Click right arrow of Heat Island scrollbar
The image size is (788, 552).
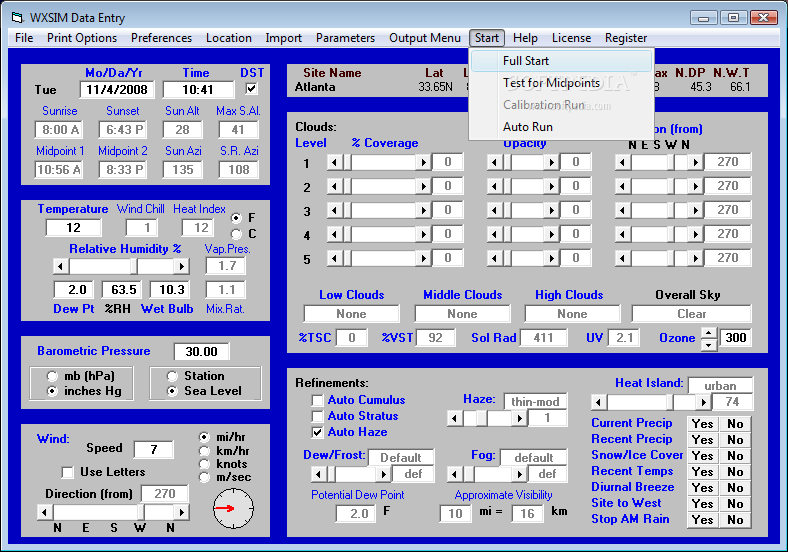point(704,402)
